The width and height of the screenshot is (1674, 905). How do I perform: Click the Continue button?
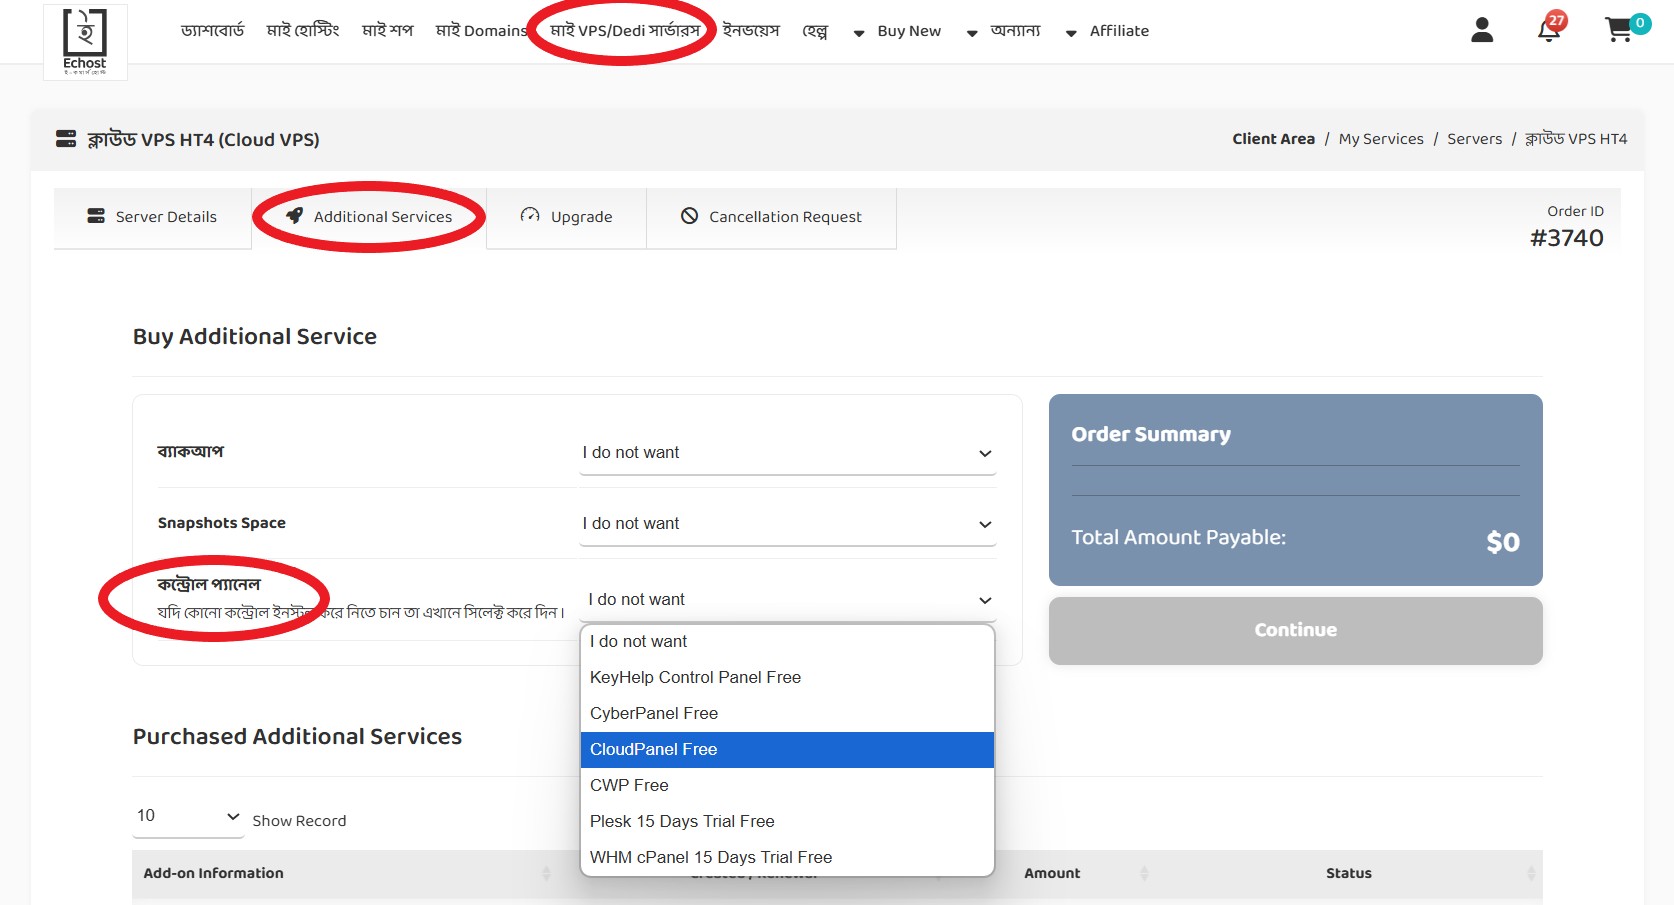click(x=1296, y=631)
